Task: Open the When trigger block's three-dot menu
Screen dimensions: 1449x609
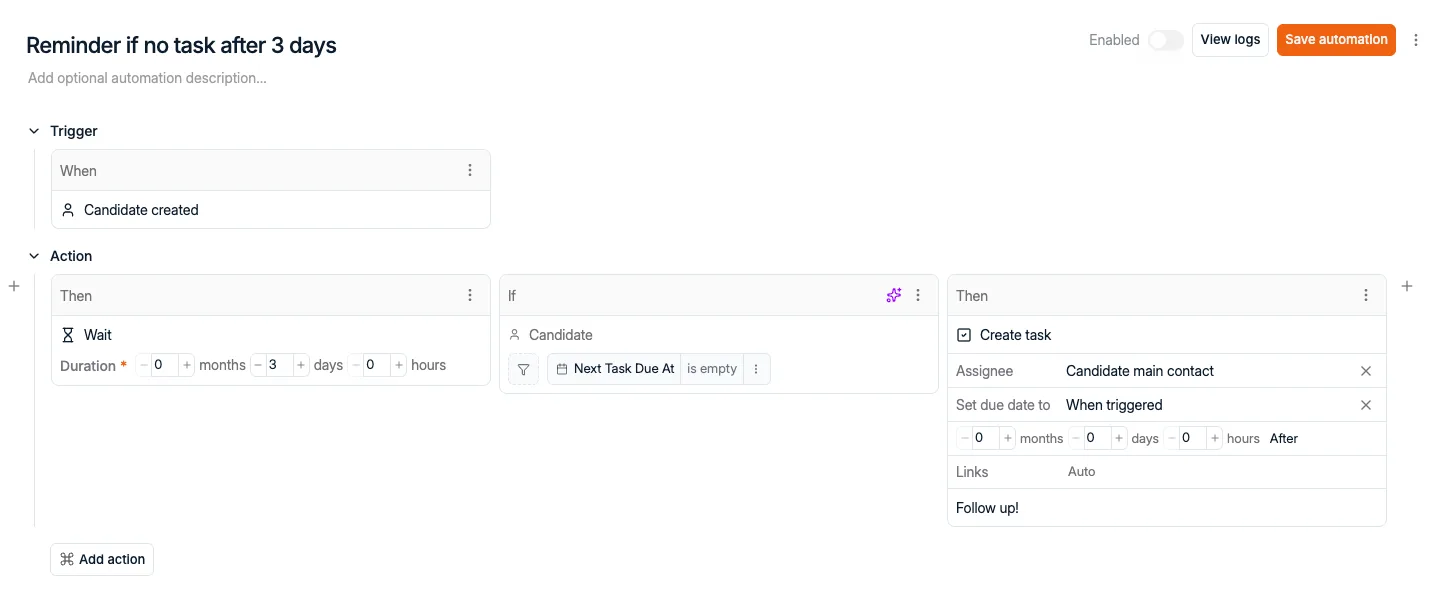Action: point(470,170)
